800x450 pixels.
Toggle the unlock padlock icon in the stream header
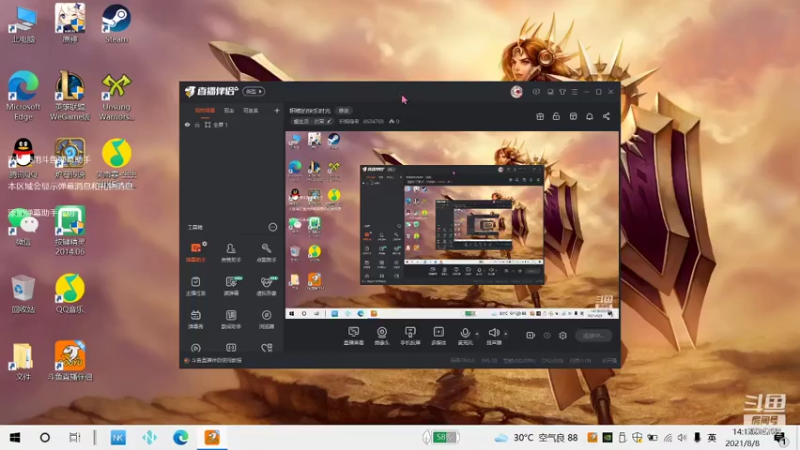pos(556,116)
